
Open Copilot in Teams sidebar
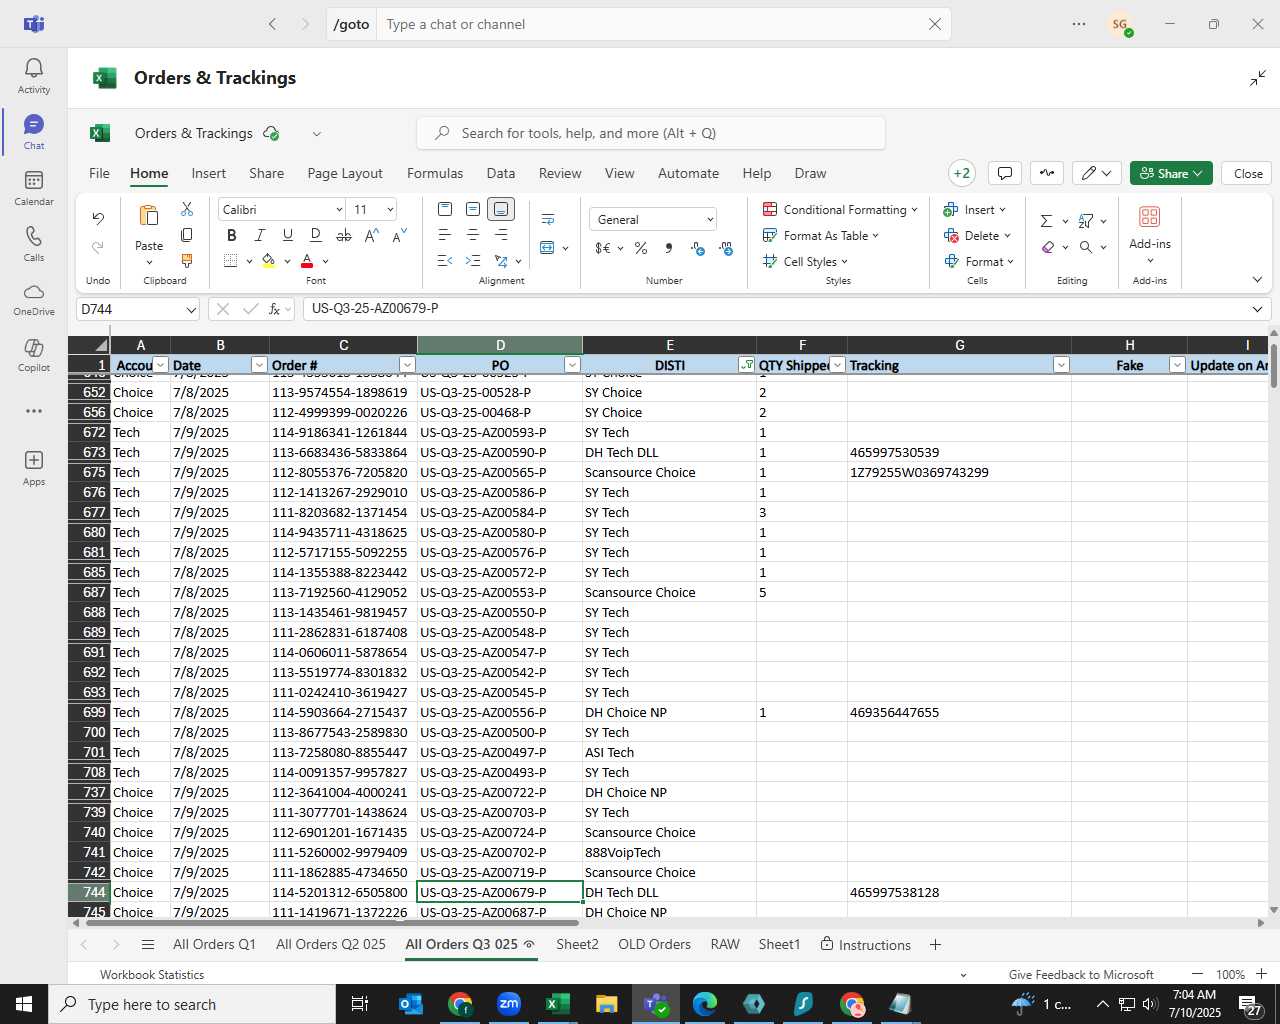click(x=33, y=355)
